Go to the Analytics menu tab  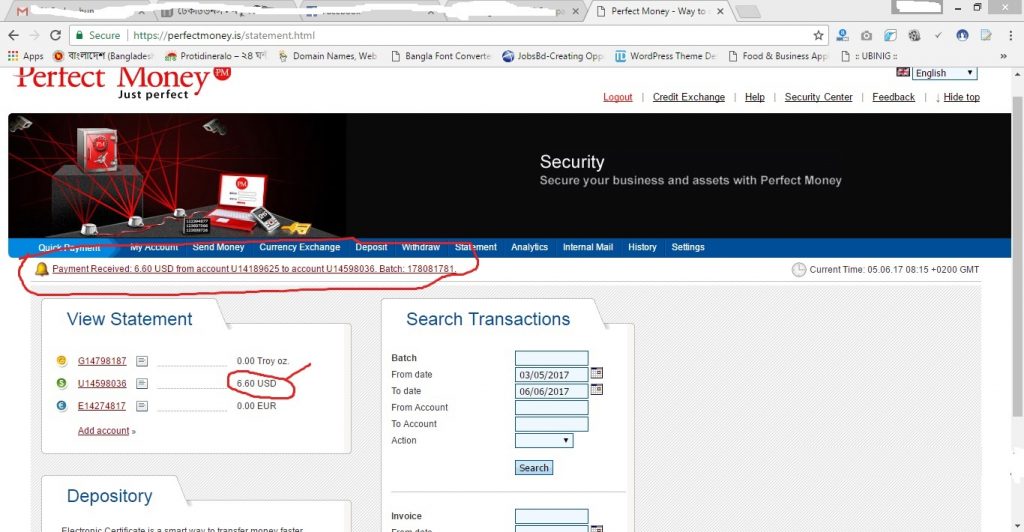[x=529, y=247]
